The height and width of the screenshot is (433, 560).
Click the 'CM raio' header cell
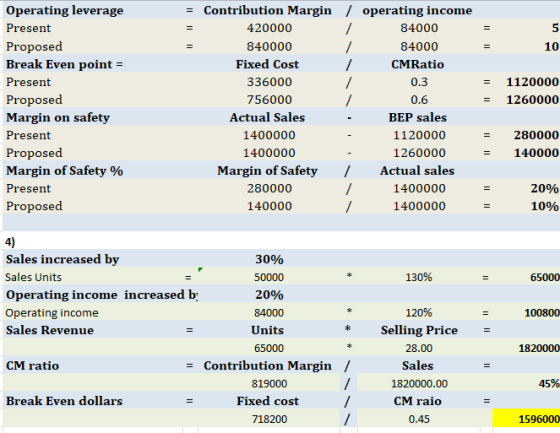point(418,401)
